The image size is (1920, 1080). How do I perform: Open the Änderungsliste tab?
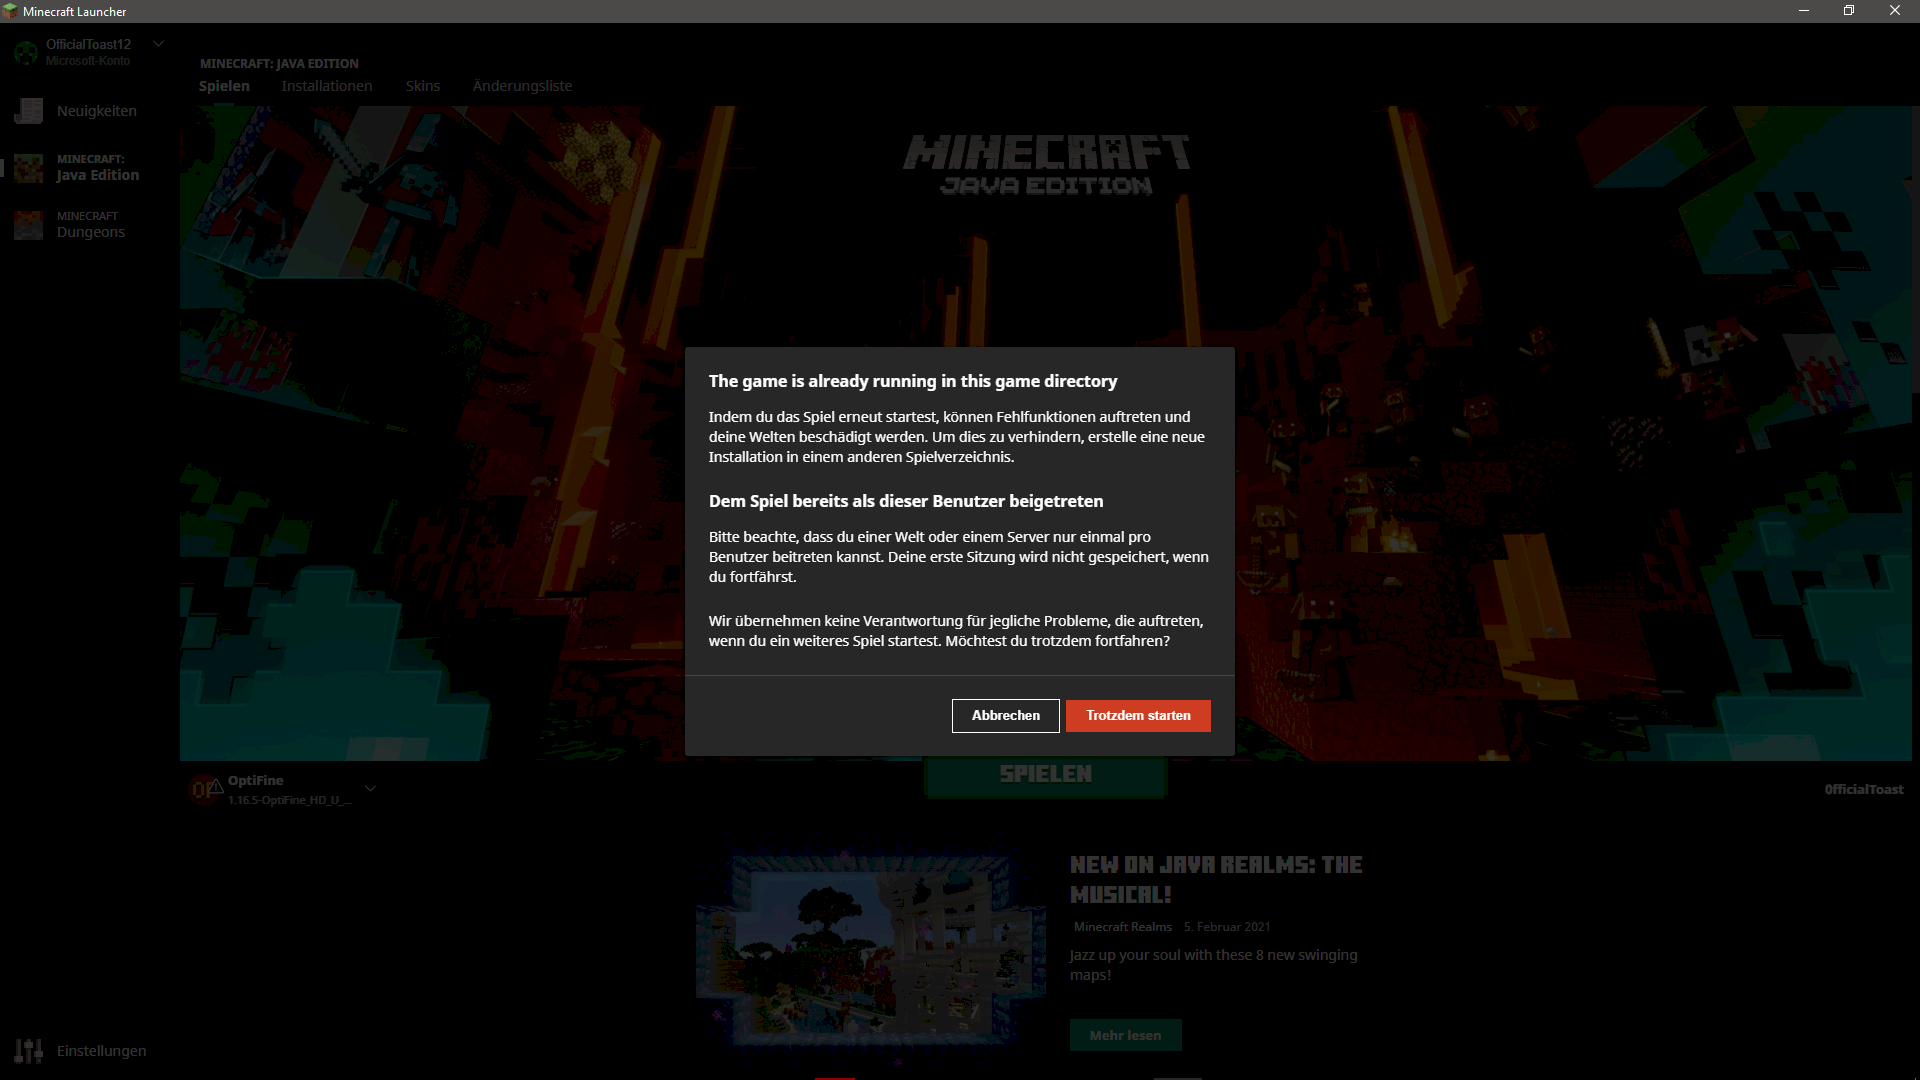click(x=522, y=86)
